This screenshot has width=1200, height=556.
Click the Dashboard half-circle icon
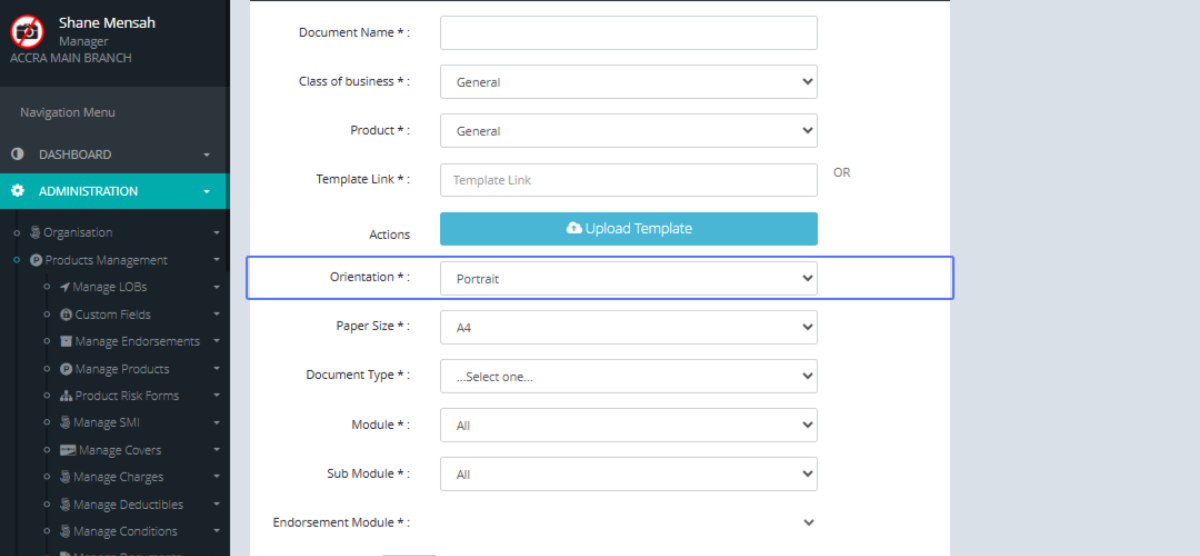click(x=17, y=155)
